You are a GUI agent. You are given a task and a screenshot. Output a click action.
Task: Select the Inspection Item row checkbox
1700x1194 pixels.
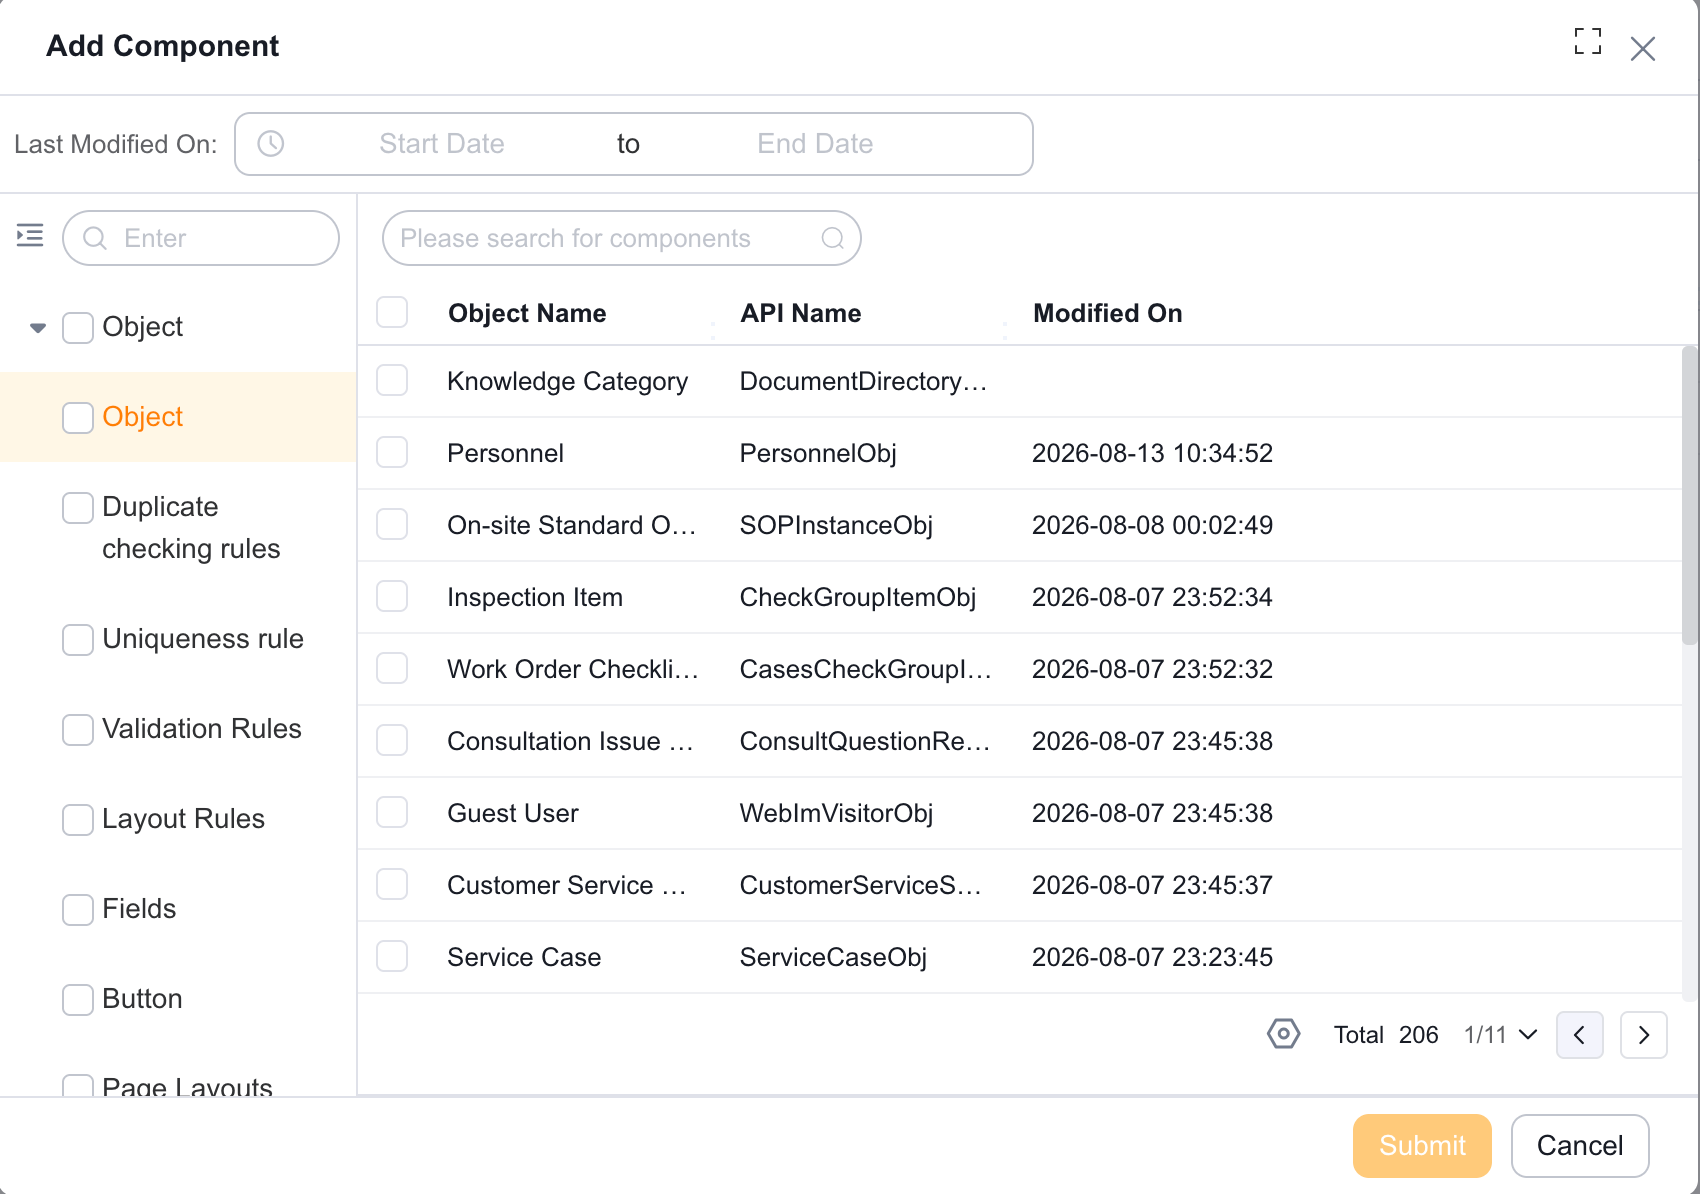392,596
